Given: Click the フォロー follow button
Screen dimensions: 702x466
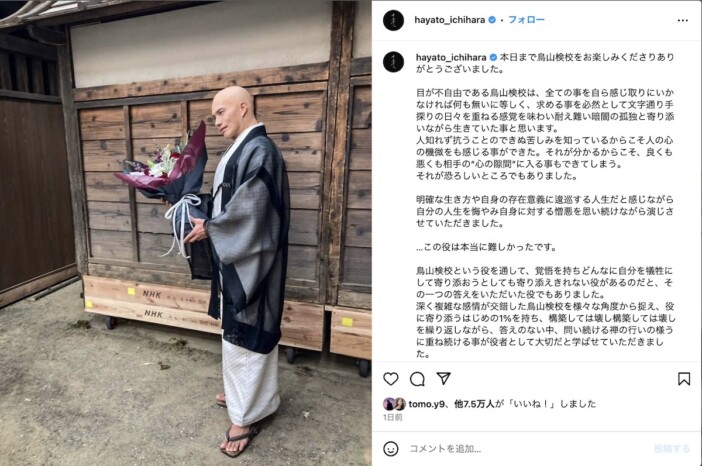Looking at the screenshot, I should pos(526,20).
